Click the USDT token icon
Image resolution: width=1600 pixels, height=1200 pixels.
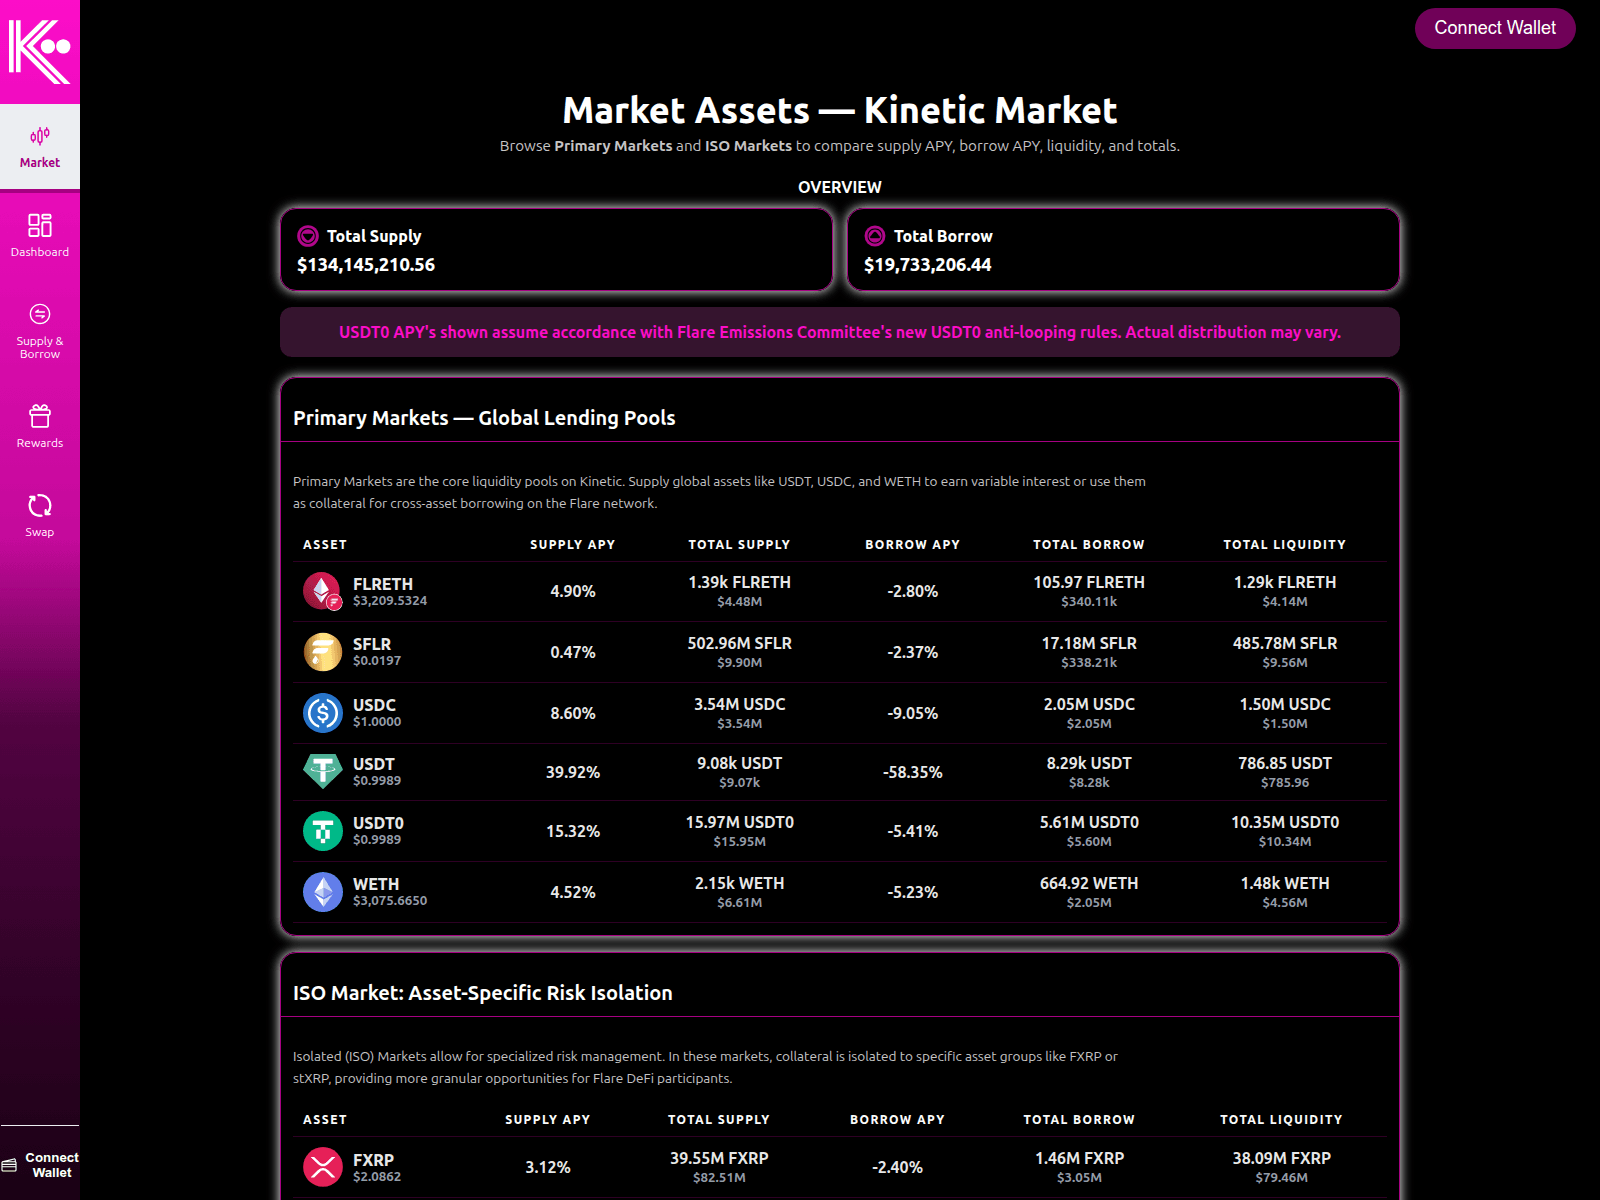[323, 772]
